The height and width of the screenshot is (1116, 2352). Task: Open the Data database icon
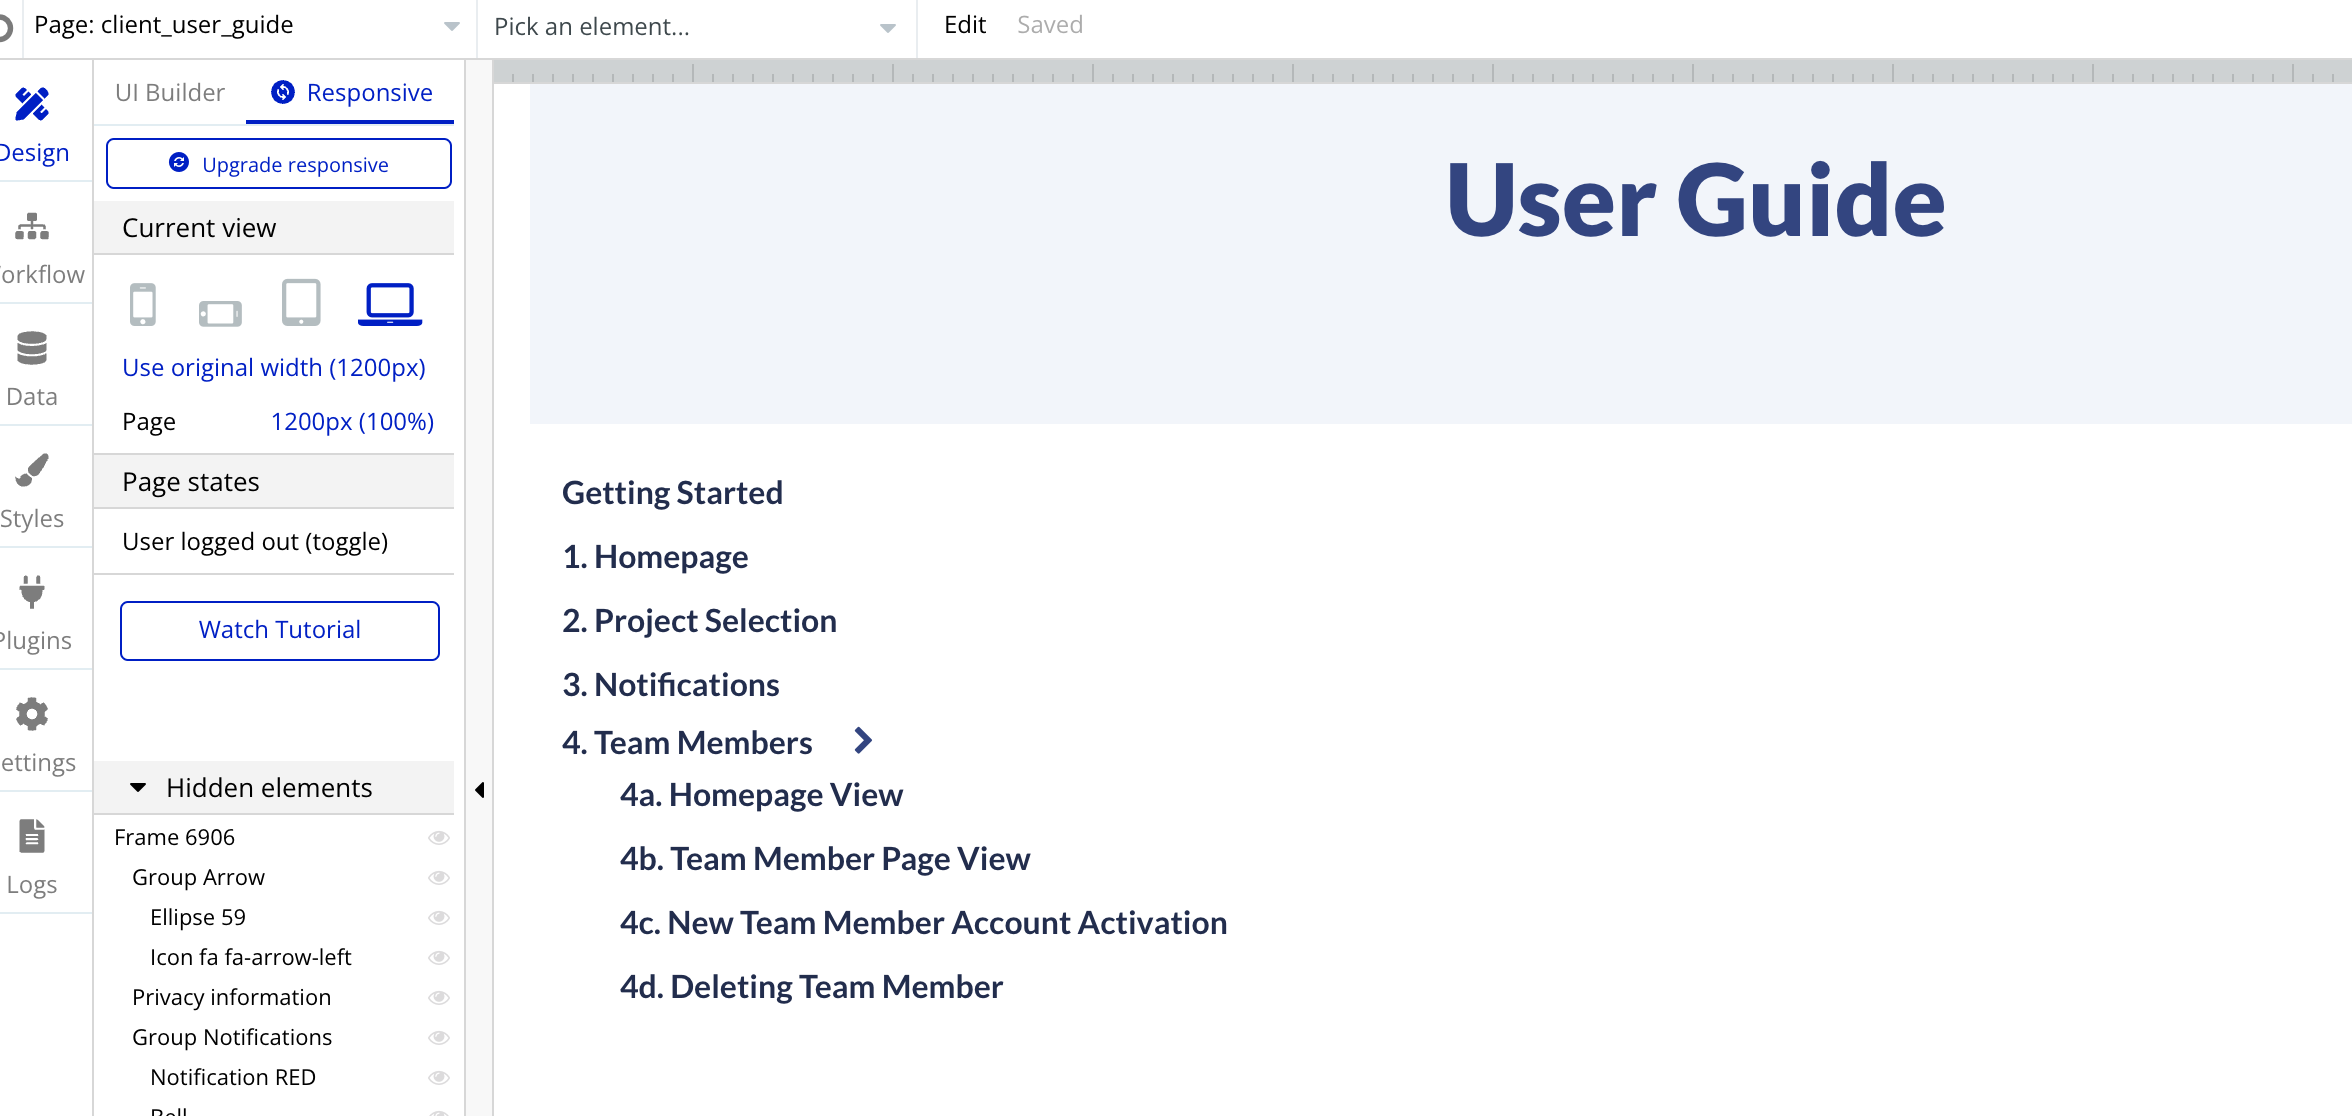[x=32, y=348]
